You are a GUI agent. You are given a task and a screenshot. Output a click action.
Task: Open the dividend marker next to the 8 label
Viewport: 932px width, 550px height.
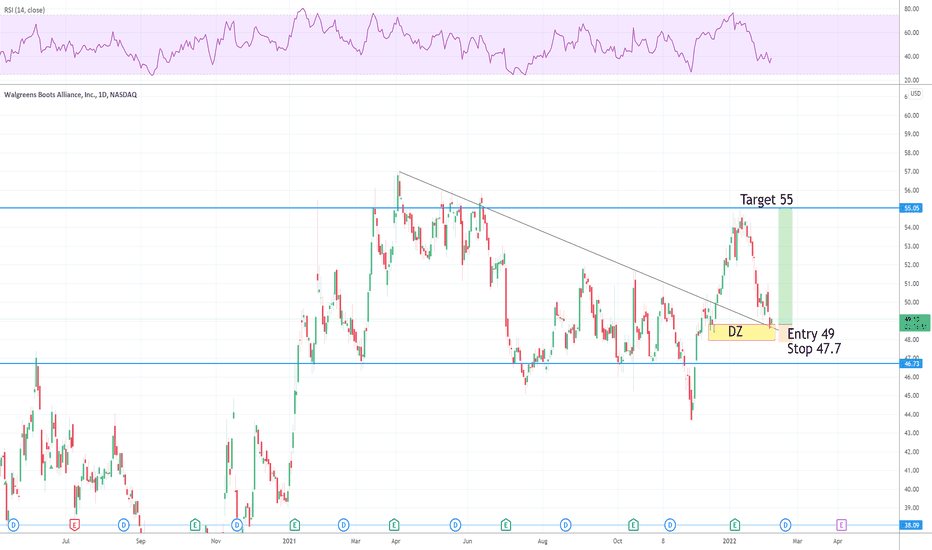[670, 525]
